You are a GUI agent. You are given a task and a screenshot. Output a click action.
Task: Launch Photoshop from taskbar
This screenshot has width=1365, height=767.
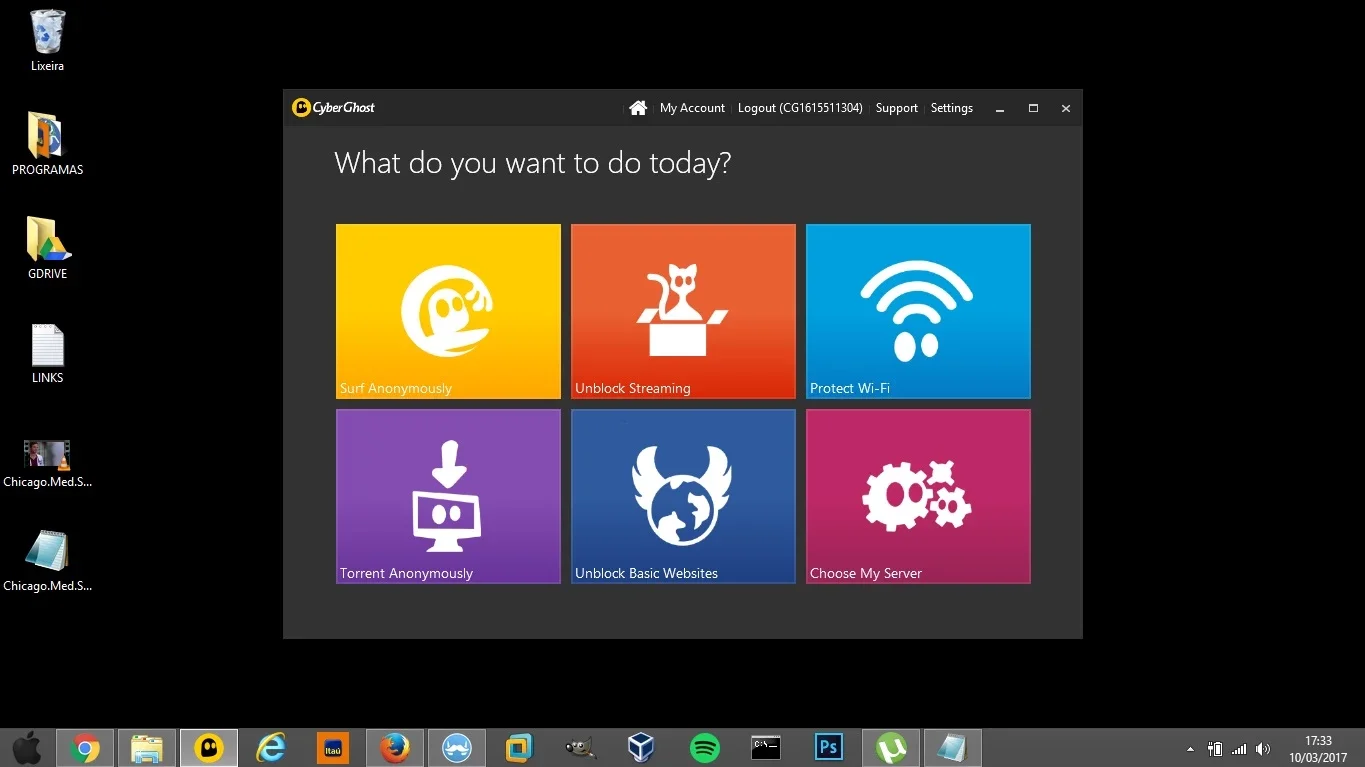pos(829,748)
